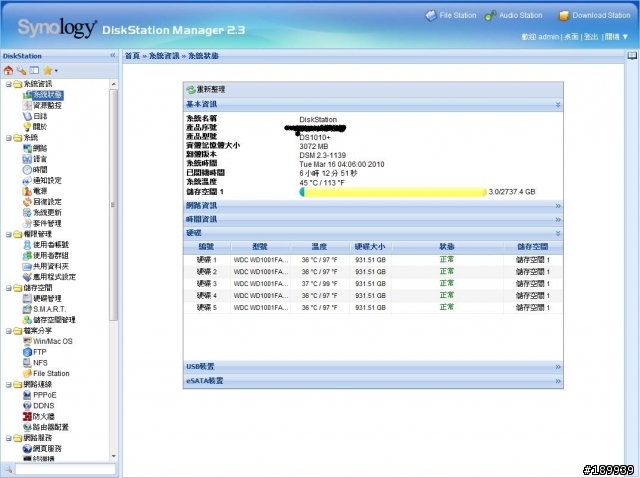Open the PPPoE settings item
Screen dimensions: 640x478
click(40, 395)
